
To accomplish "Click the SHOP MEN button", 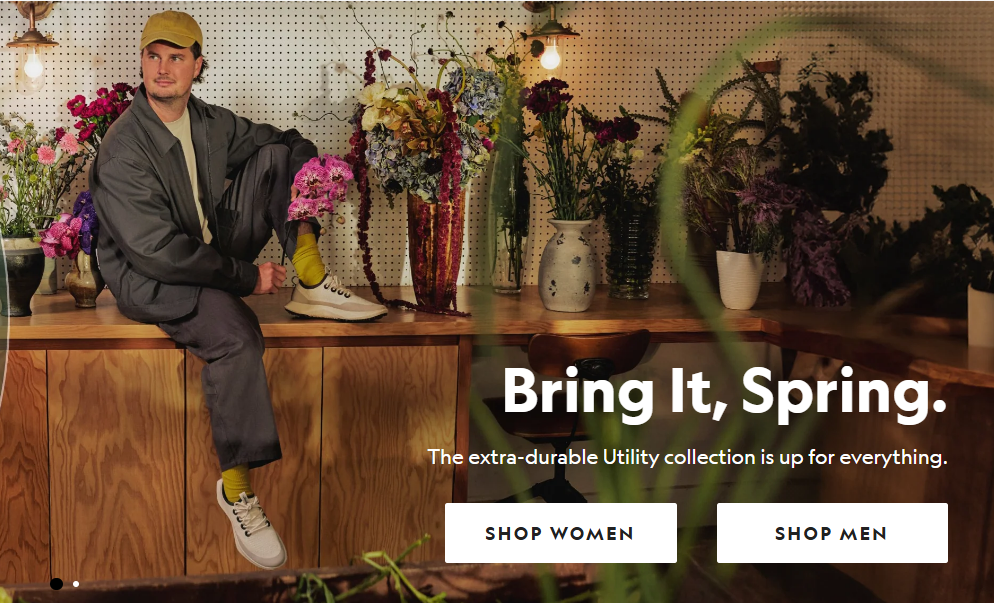I will (x=832, y=533).
